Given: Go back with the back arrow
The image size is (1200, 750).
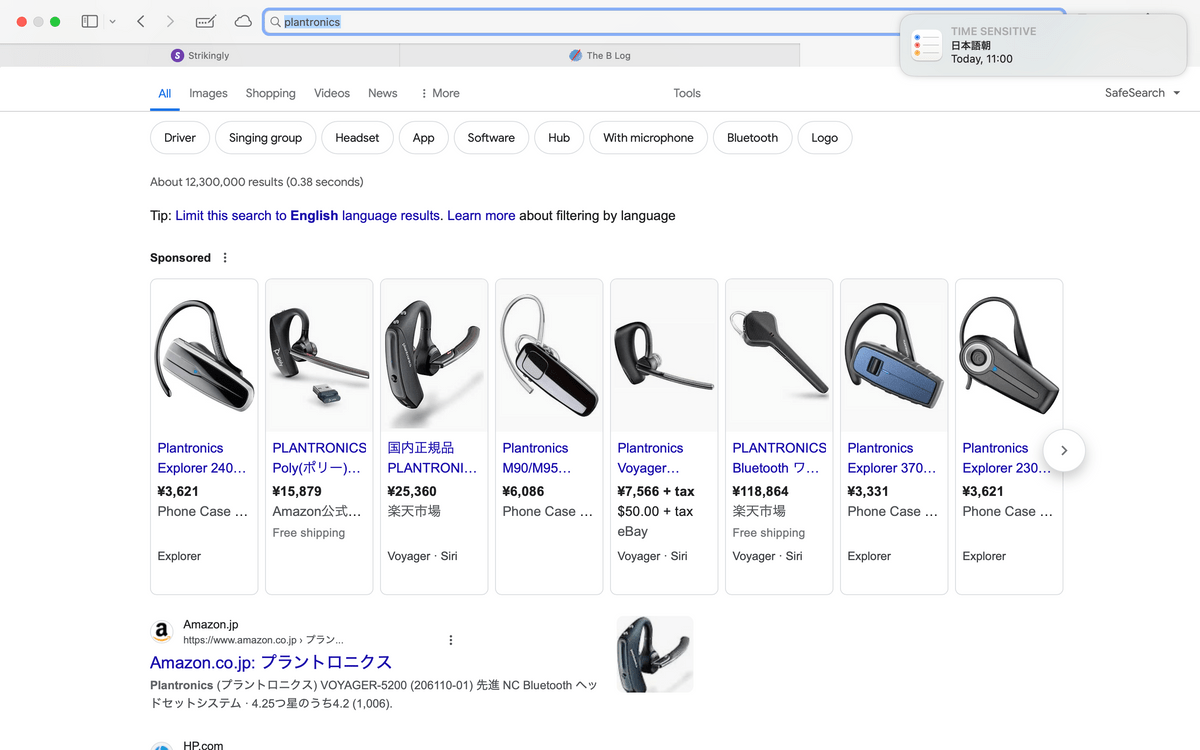Looking at the screenshot, I should [x=141, y=21].
